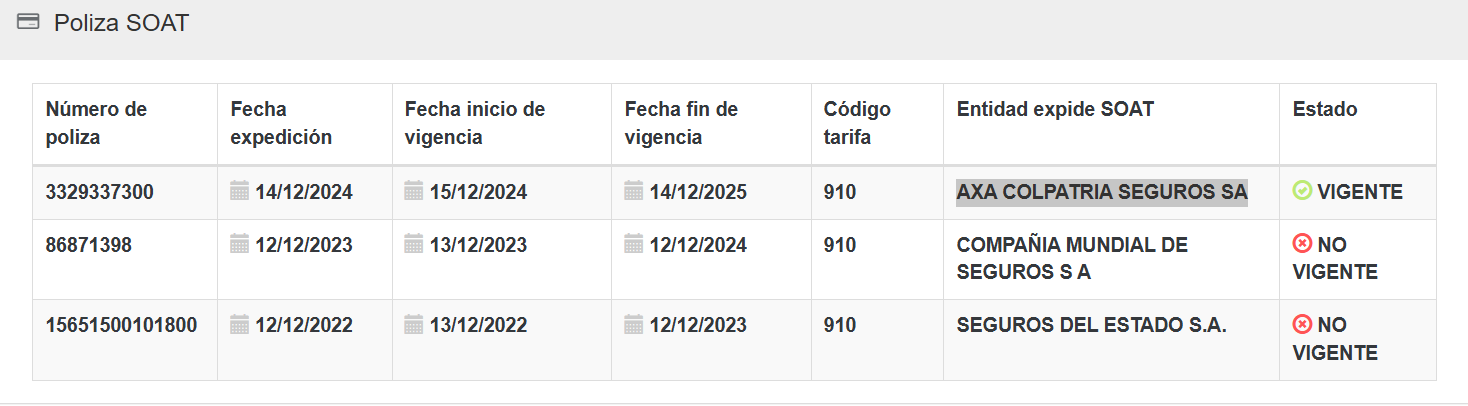Viewport: 1468px width, 406px height.
Task: Select policy number 15651500101800
Action: (121, 325)
